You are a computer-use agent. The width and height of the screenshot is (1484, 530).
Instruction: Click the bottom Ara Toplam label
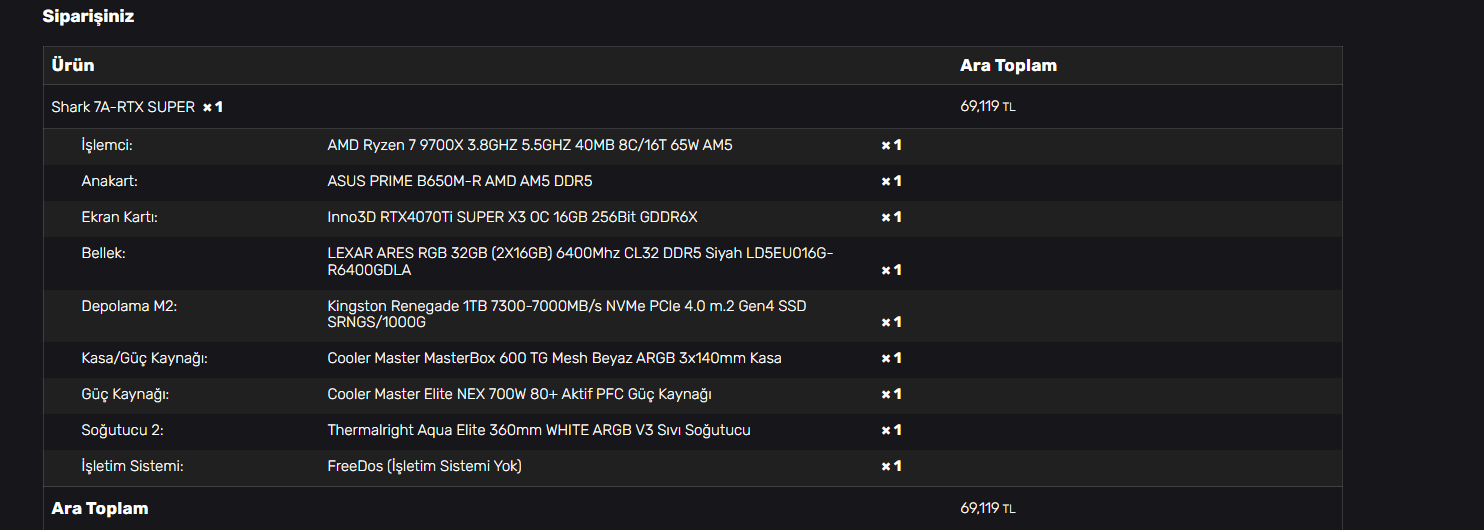tap(100, 508)
